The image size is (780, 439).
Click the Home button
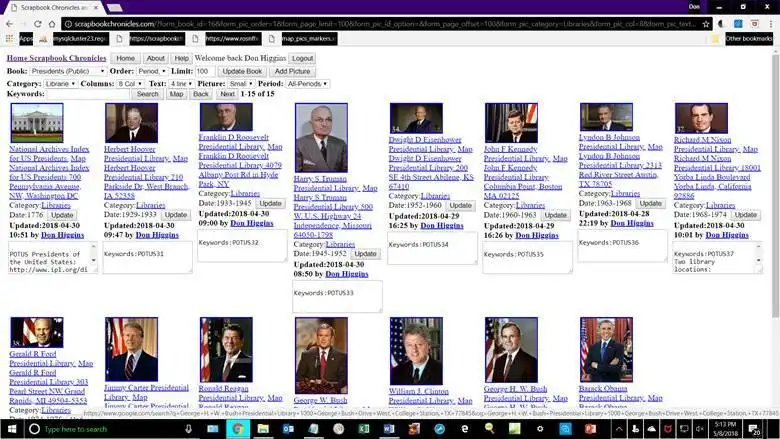click(x=125, y=58)
